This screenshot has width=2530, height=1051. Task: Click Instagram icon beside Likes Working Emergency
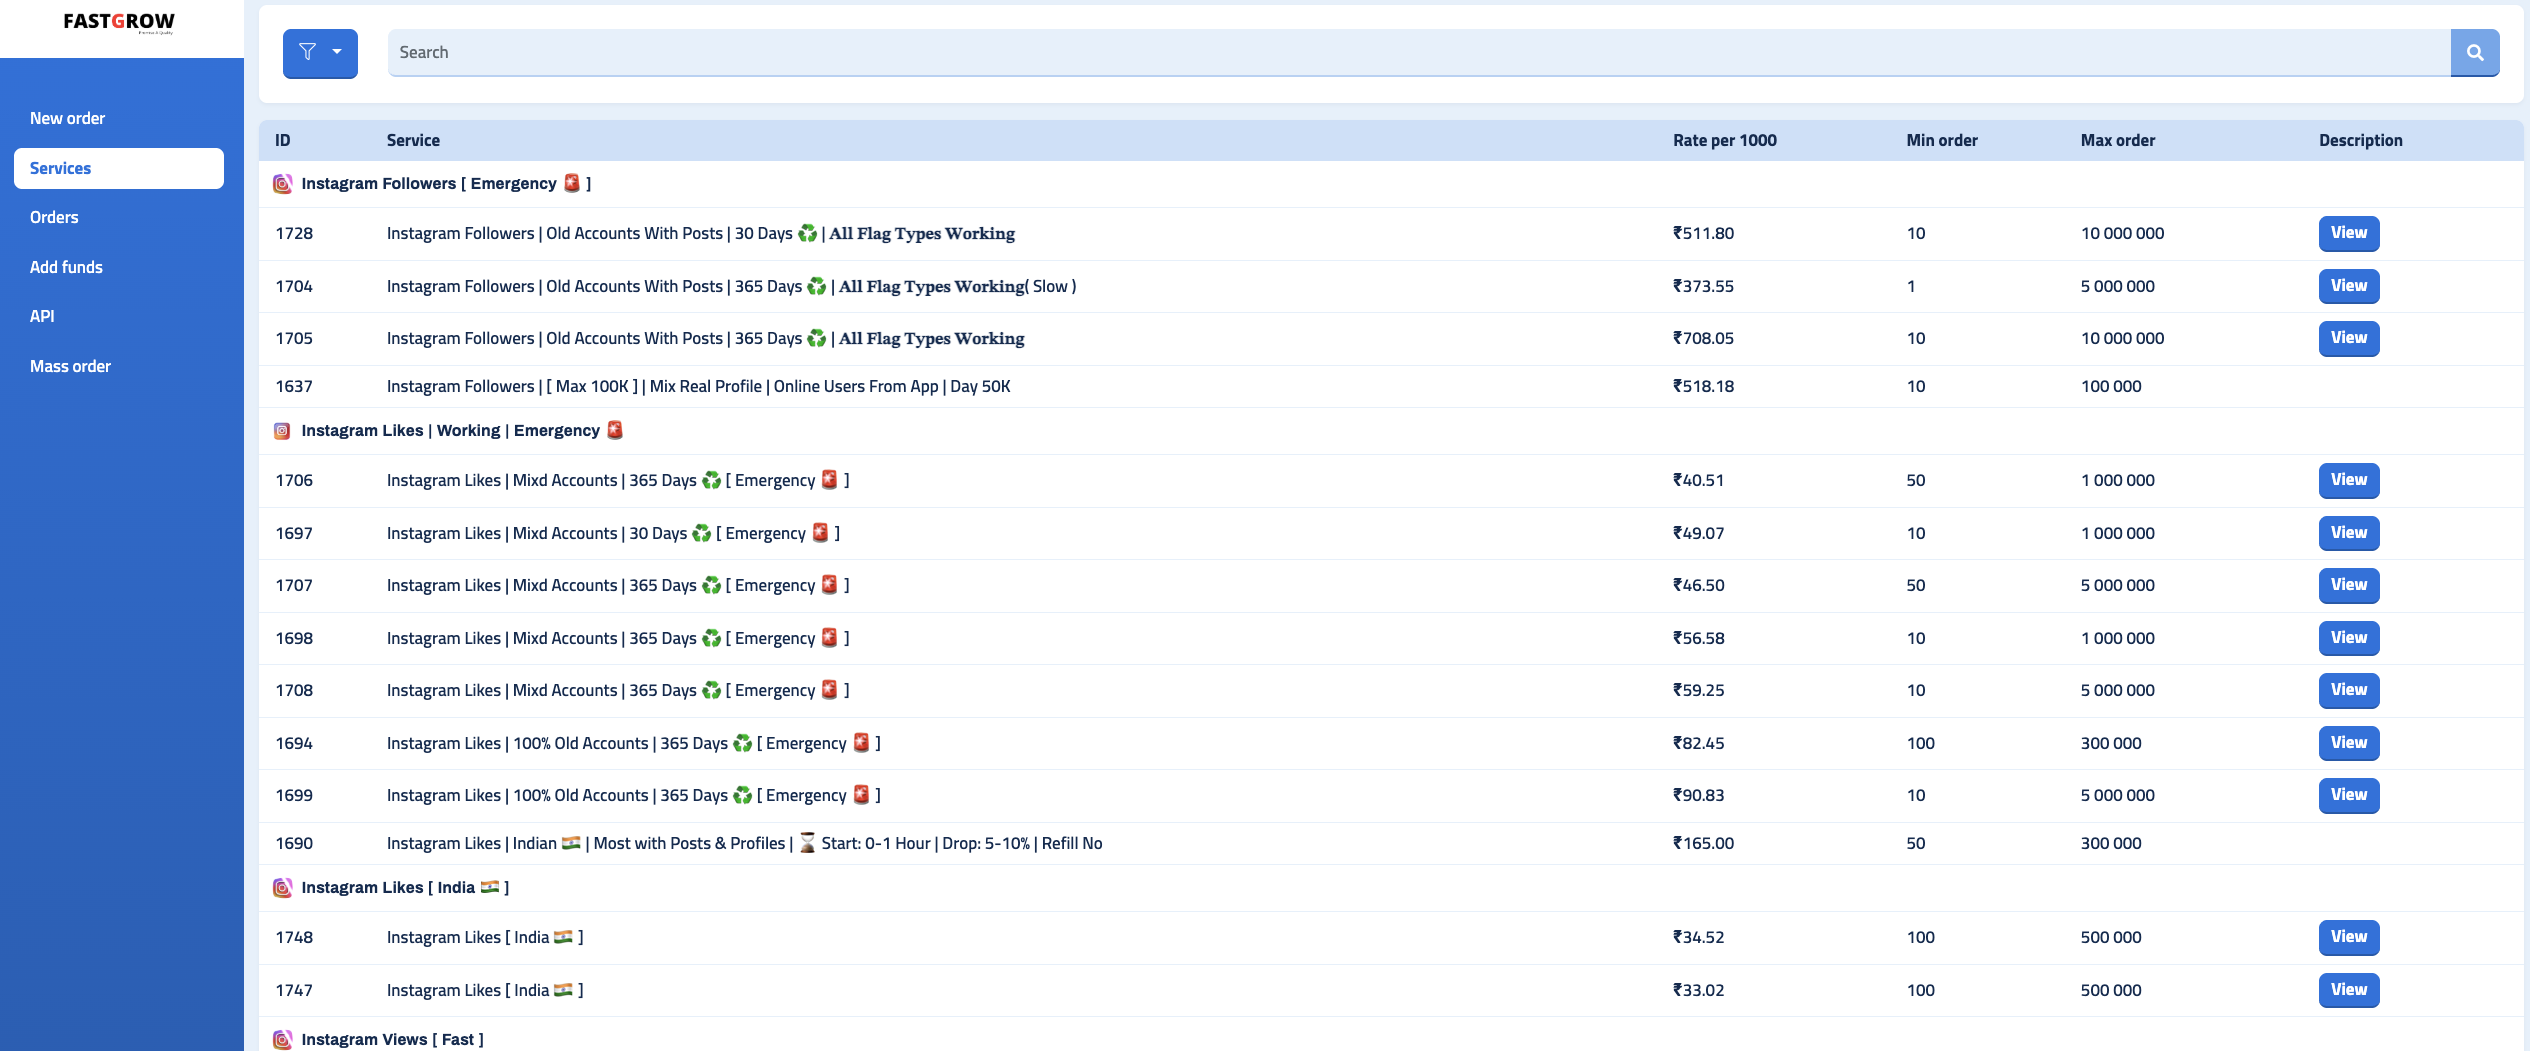click(283, 431)
